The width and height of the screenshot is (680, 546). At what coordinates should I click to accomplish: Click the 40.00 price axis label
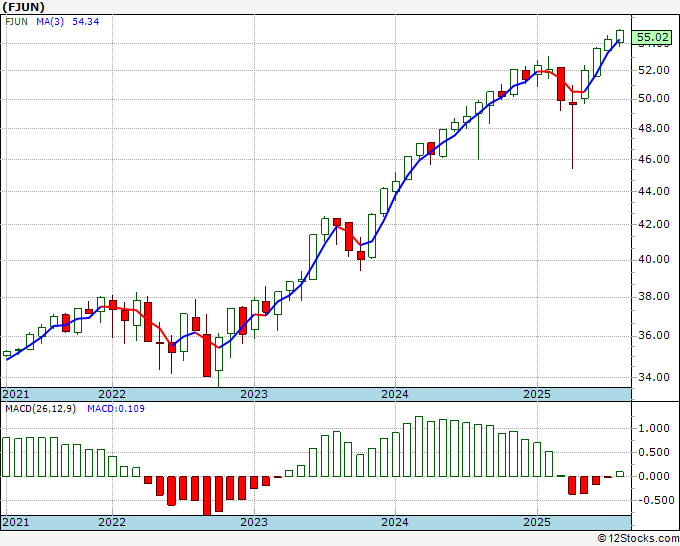654,259
